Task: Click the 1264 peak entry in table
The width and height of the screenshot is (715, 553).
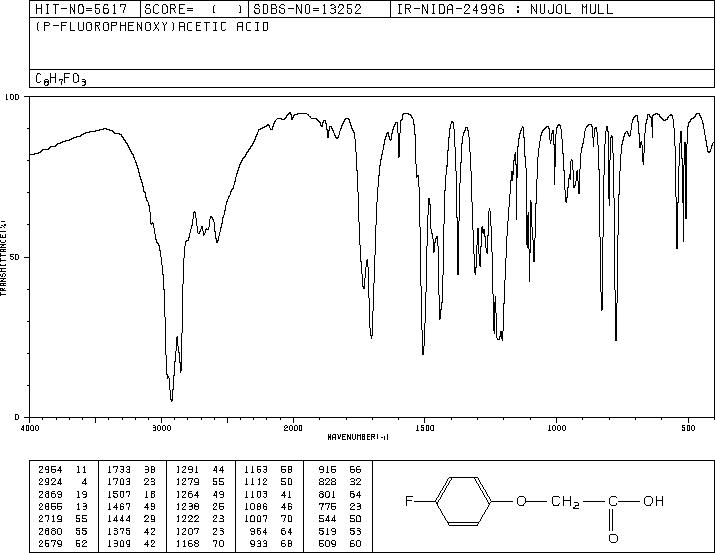Action: (x=200, y=494)
